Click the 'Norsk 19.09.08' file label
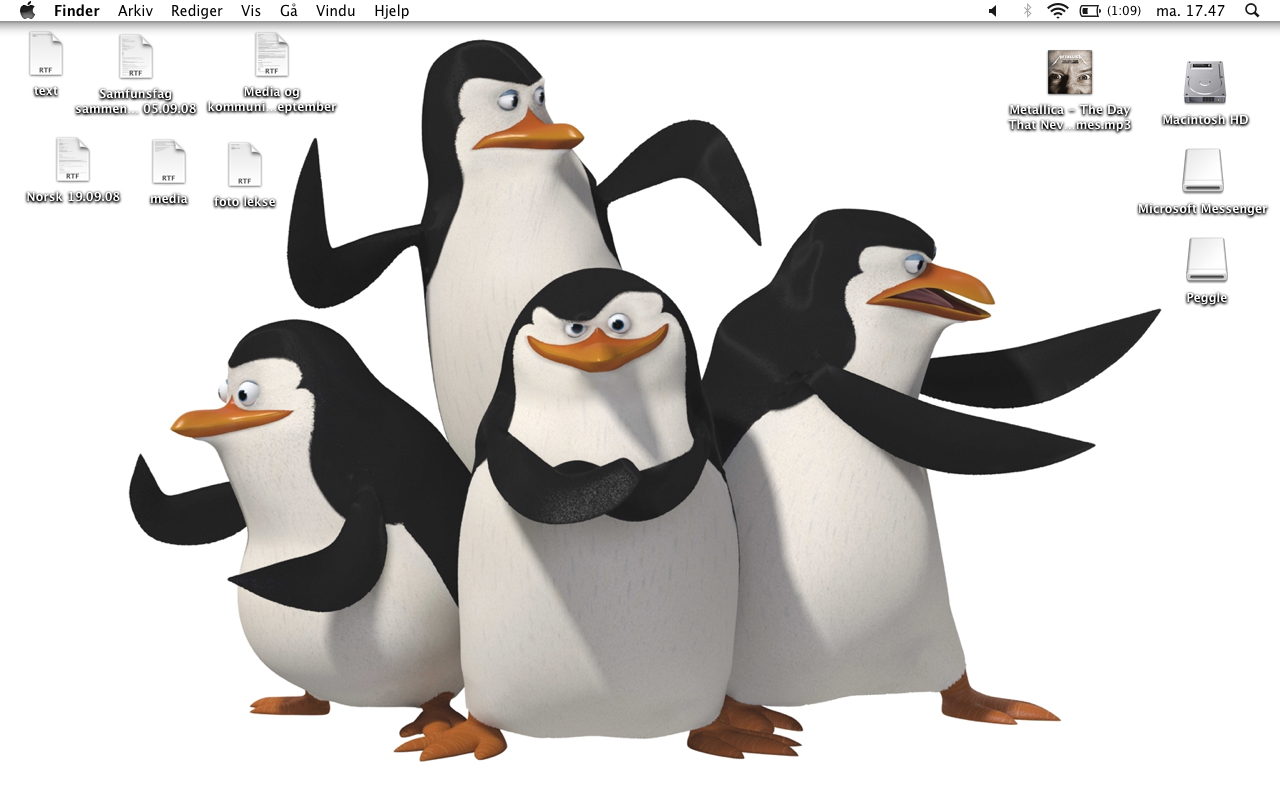1280x800 pixels. [x=73, y=197]
